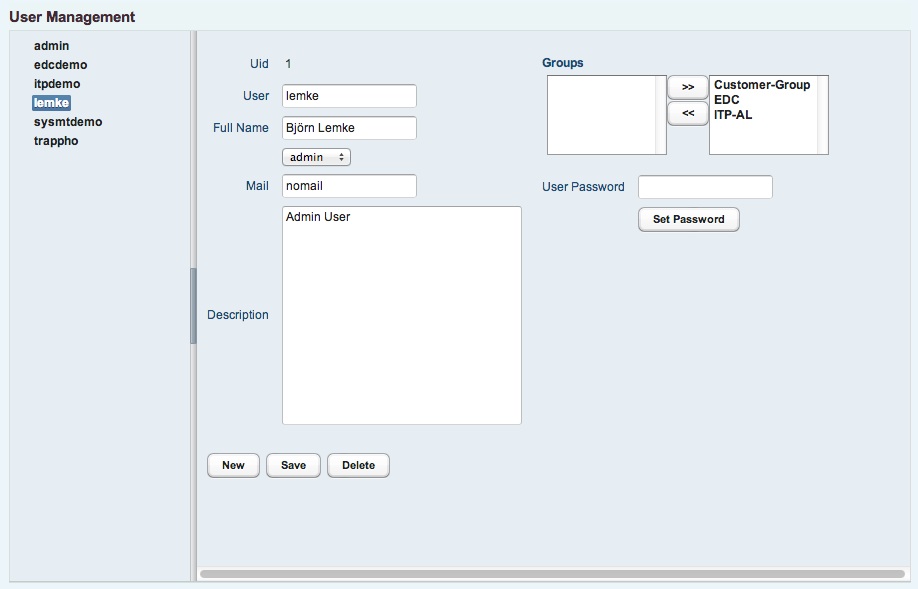
Task: Click the Mail input field
Action: click(x=350, y=186)
